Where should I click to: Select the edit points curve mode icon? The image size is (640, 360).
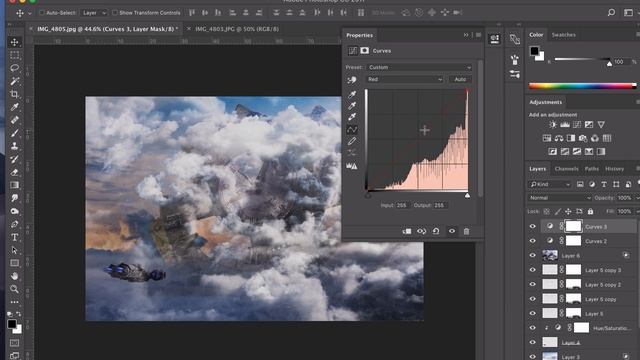click(x=352, y=129)
